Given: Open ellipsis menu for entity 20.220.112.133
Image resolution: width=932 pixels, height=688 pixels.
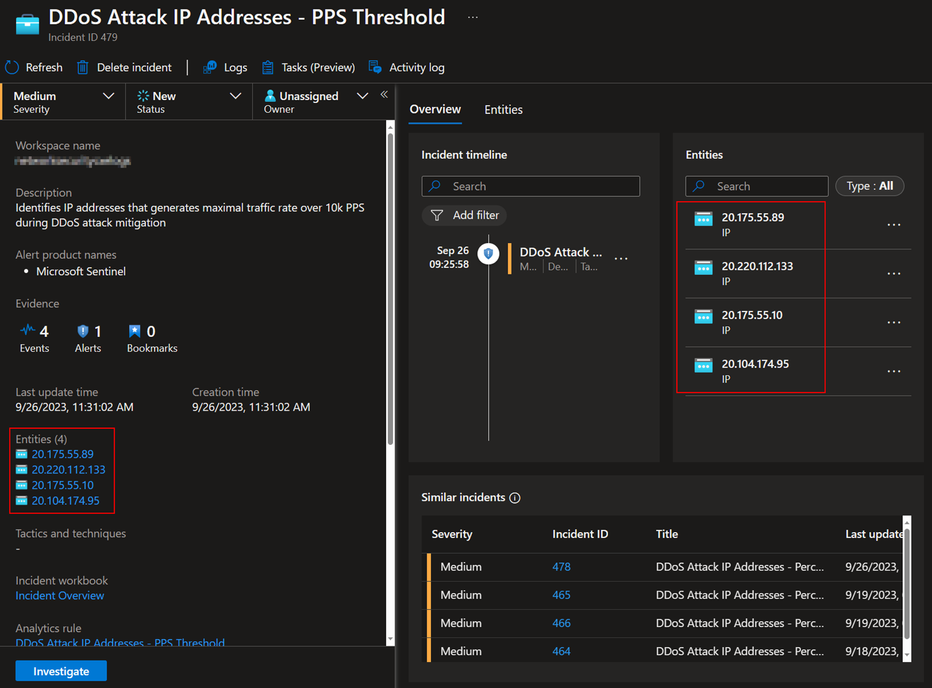Looking at the screenshot, I should tap(894, 274).
